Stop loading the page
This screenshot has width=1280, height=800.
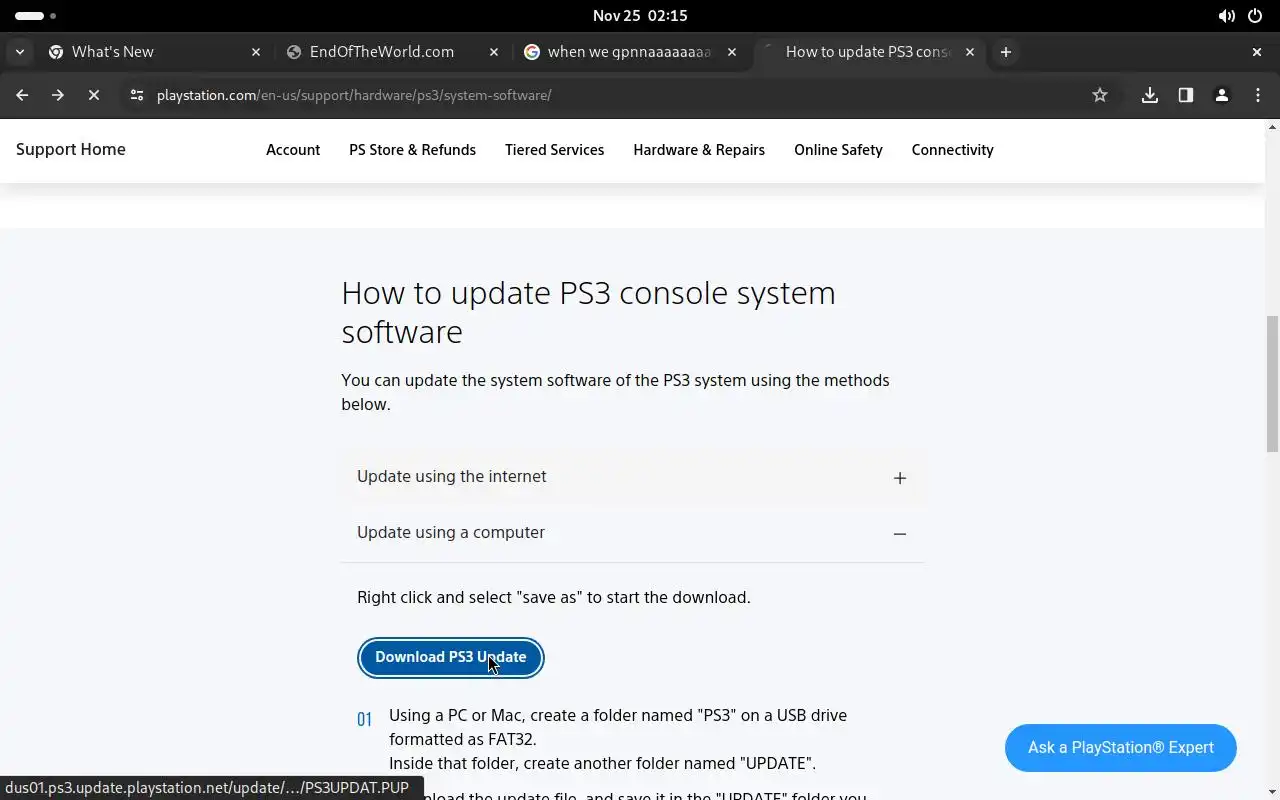pyautogui.click(x=94, y=95)
